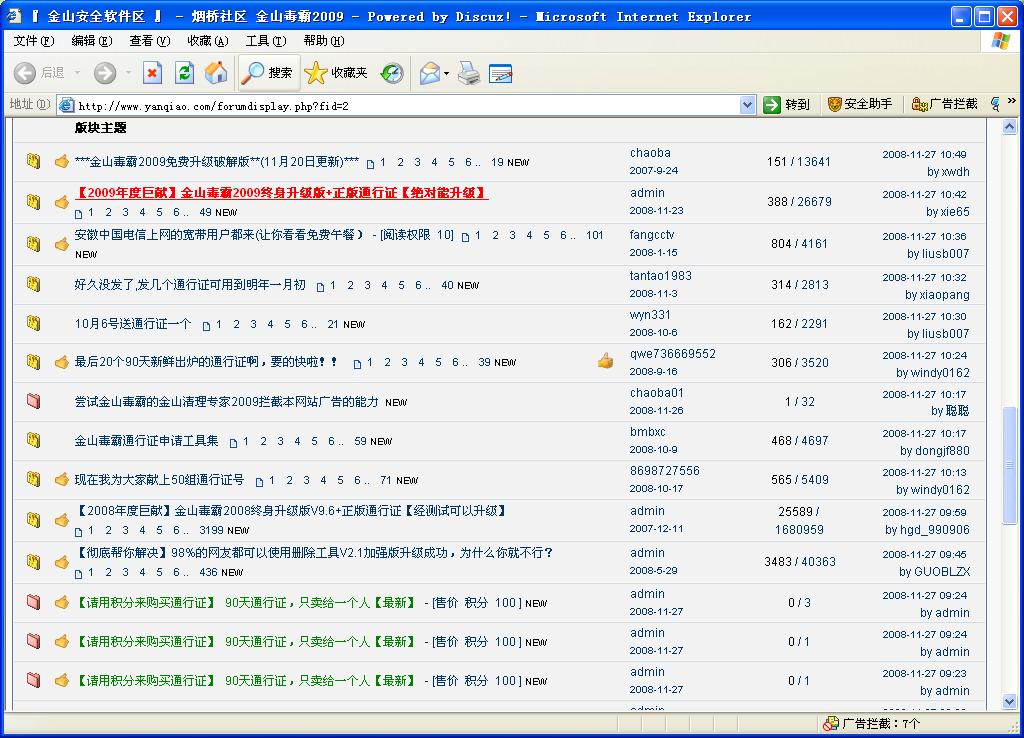1024x738 pixels.
Task: Click the Mail toolbar icon
Action: 429,73
